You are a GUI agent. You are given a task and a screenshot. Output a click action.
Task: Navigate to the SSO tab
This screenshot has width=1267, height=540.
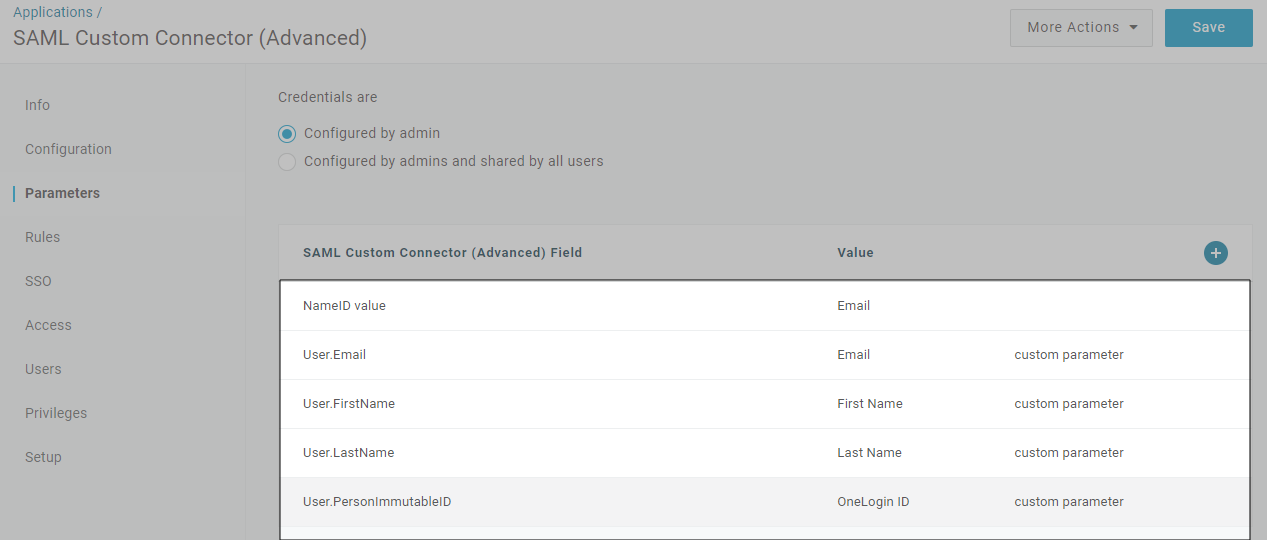38,281
